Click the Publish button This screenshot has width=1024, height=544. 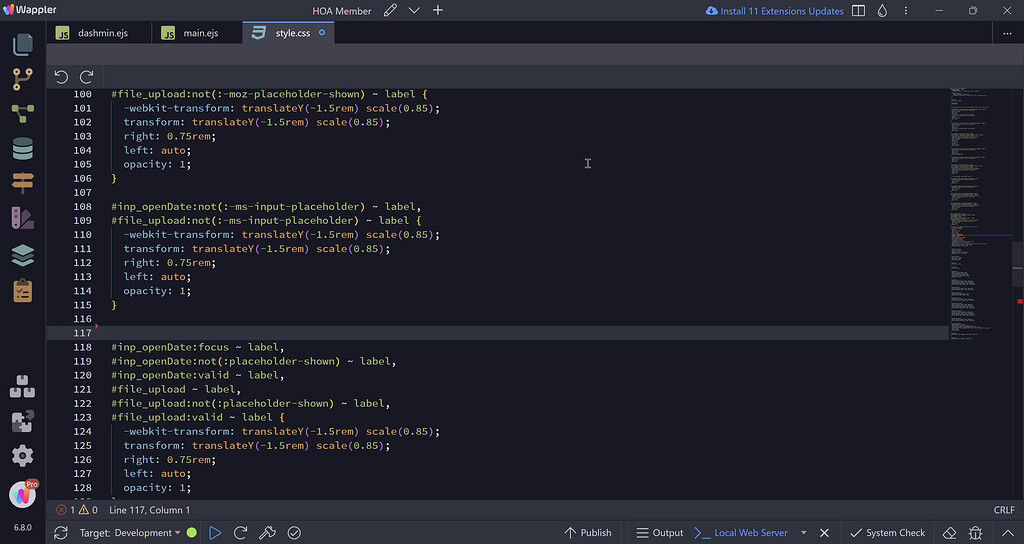click(588, 533)
